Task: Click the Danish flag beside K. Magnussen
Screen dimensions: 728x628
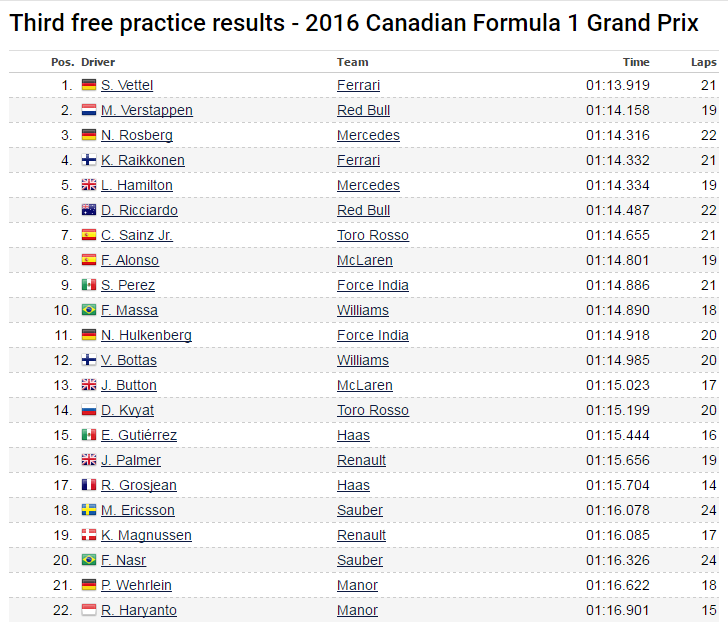Action: tap(89, 535)
